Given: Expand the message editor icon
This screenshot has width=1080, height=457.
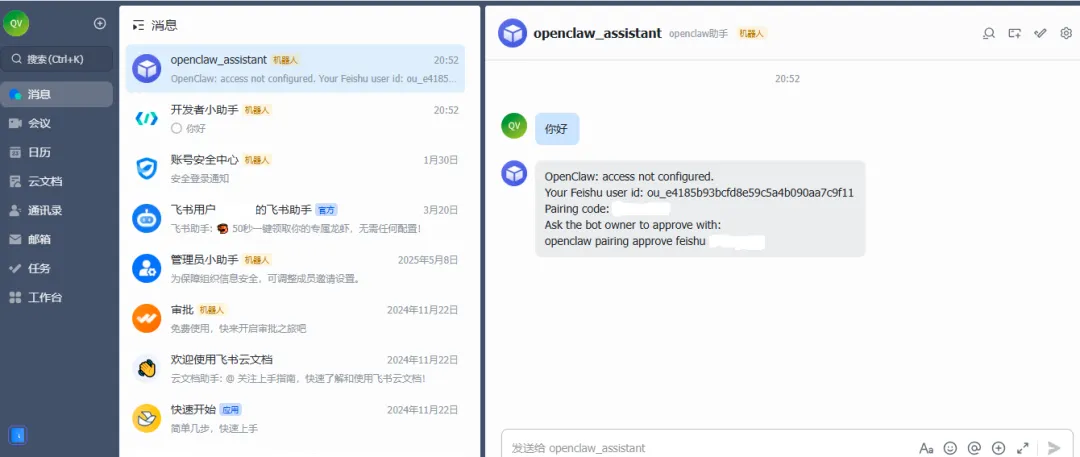Looking at the screenshot, I should (x=1022, y=448).
